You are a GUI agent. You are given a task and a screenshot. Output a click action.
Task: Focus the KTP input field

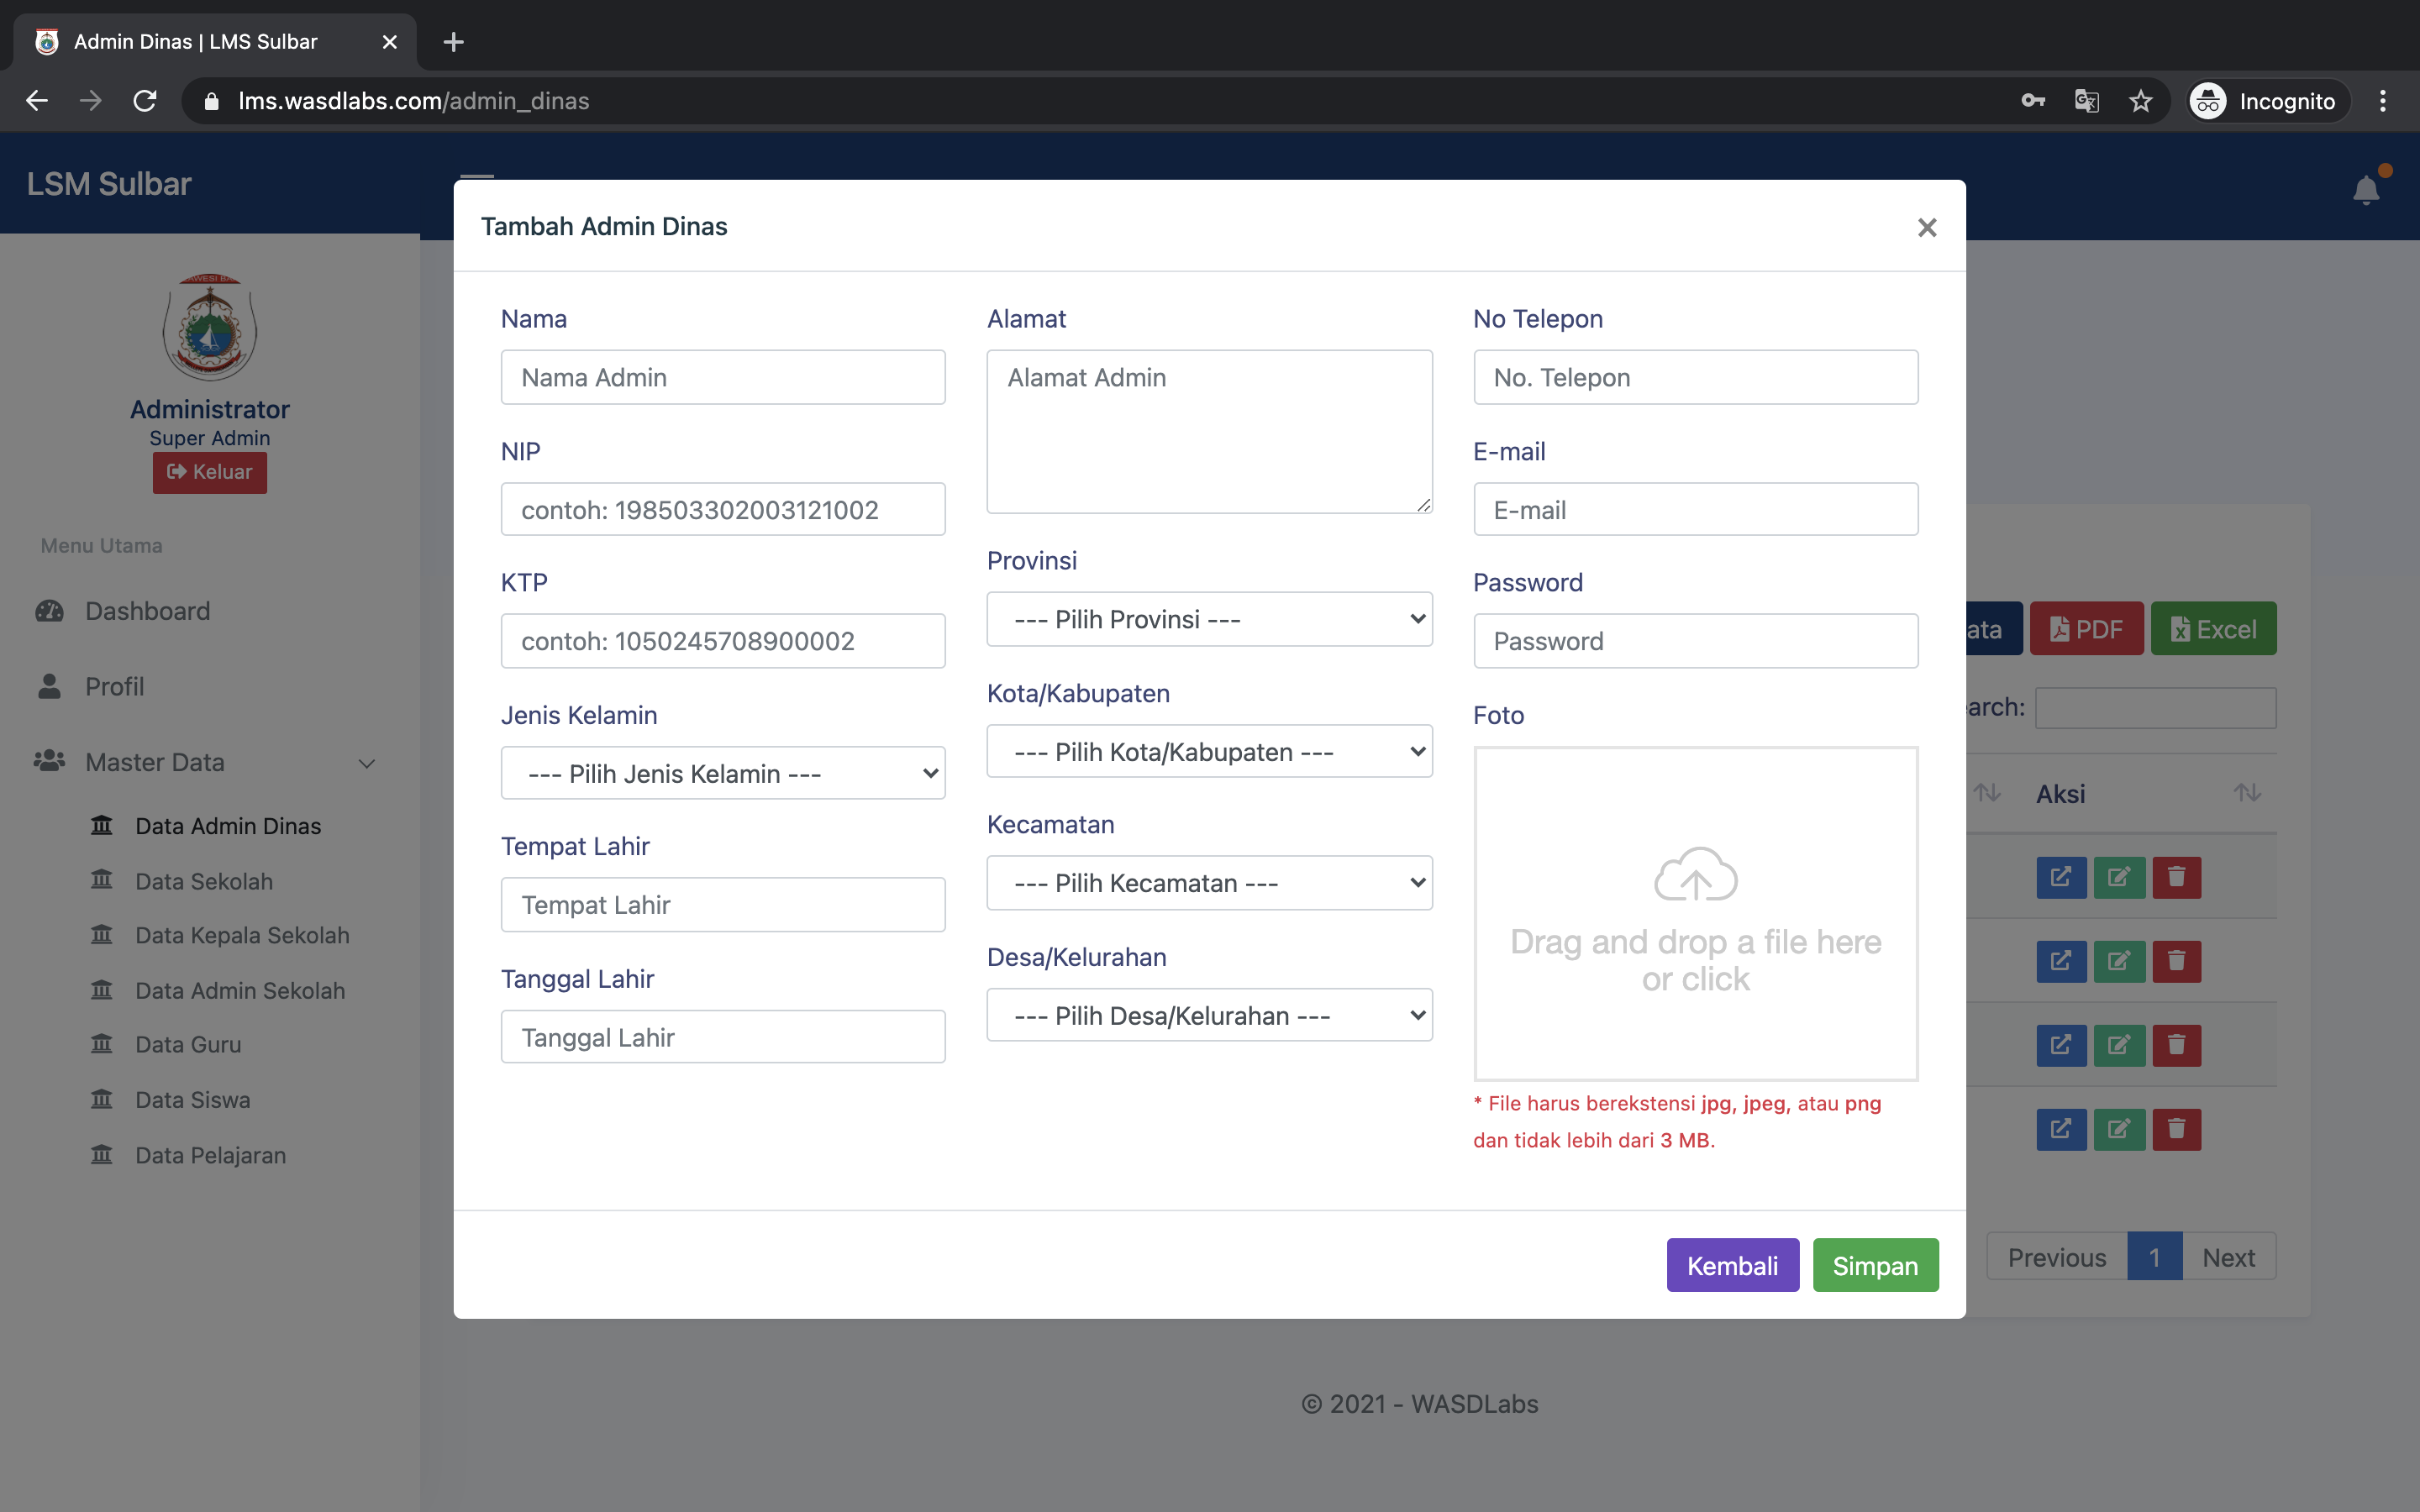pyautogui.click(x=723, y=641)
